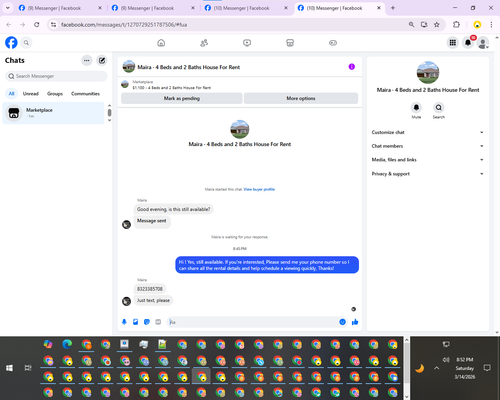The height and width of the screenshot is (400, 500).
Task: Open Chrome tab search dropdown
Action: pos(8,8)
